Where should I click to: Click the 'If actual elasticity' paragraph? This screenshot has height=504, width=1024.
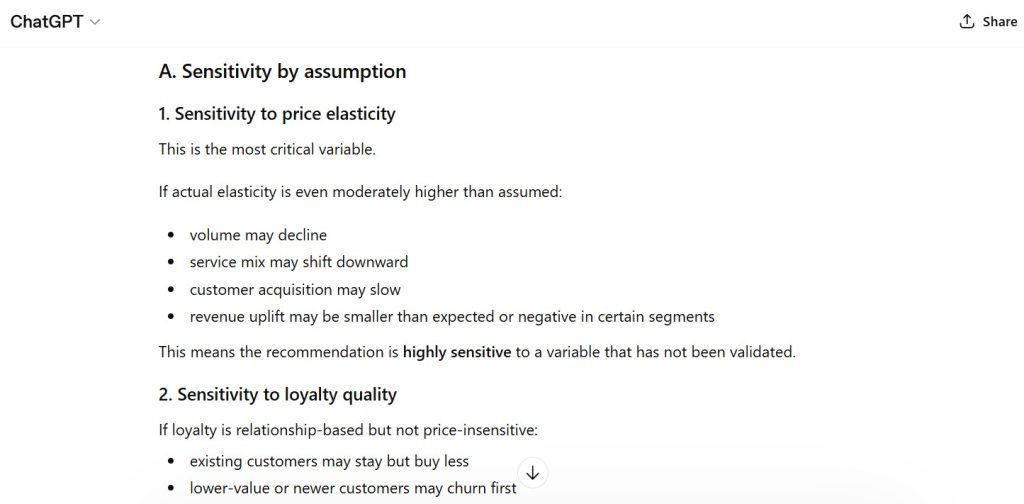point(360,190)
